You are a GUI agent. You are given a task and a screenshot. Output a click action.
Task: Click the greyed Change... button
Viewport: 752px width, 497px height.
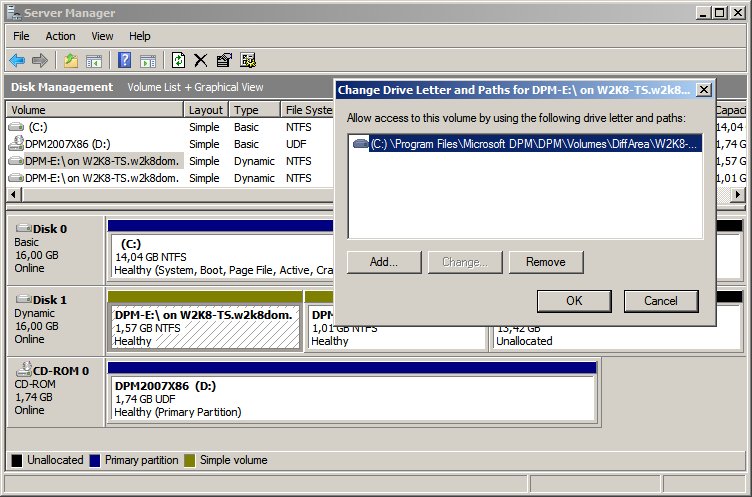coord(465,262)
